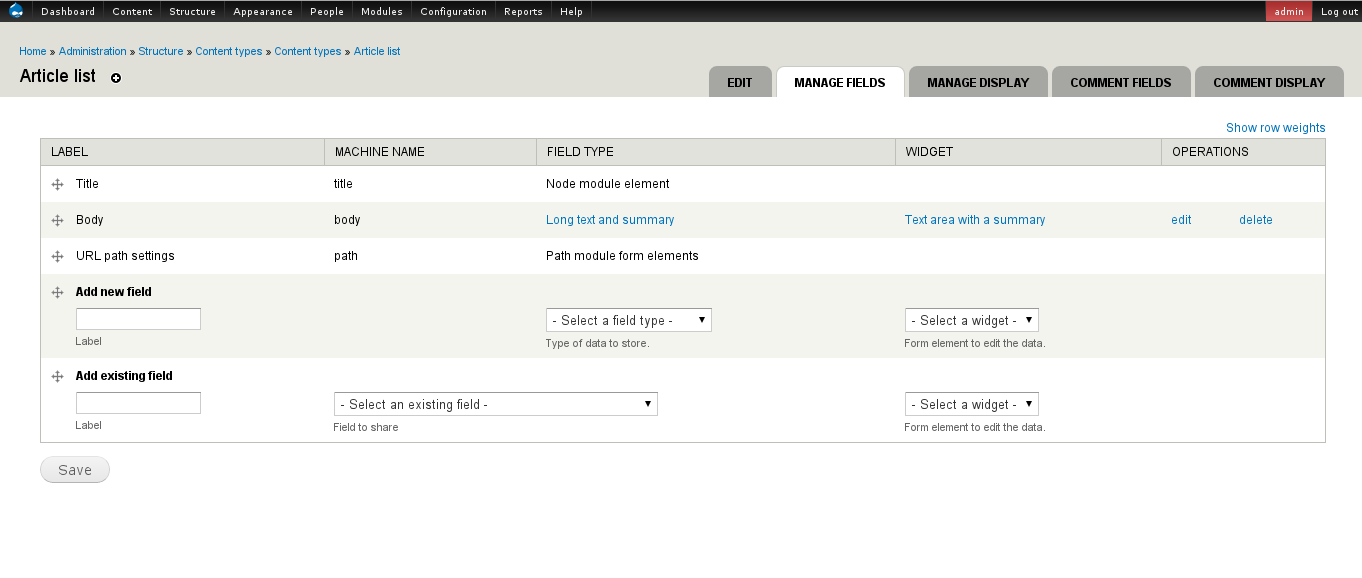The height and width of the screenshot is (578, 1362).
Task: Open the Comment Fields tab
Action: [x=1121, y=82]
